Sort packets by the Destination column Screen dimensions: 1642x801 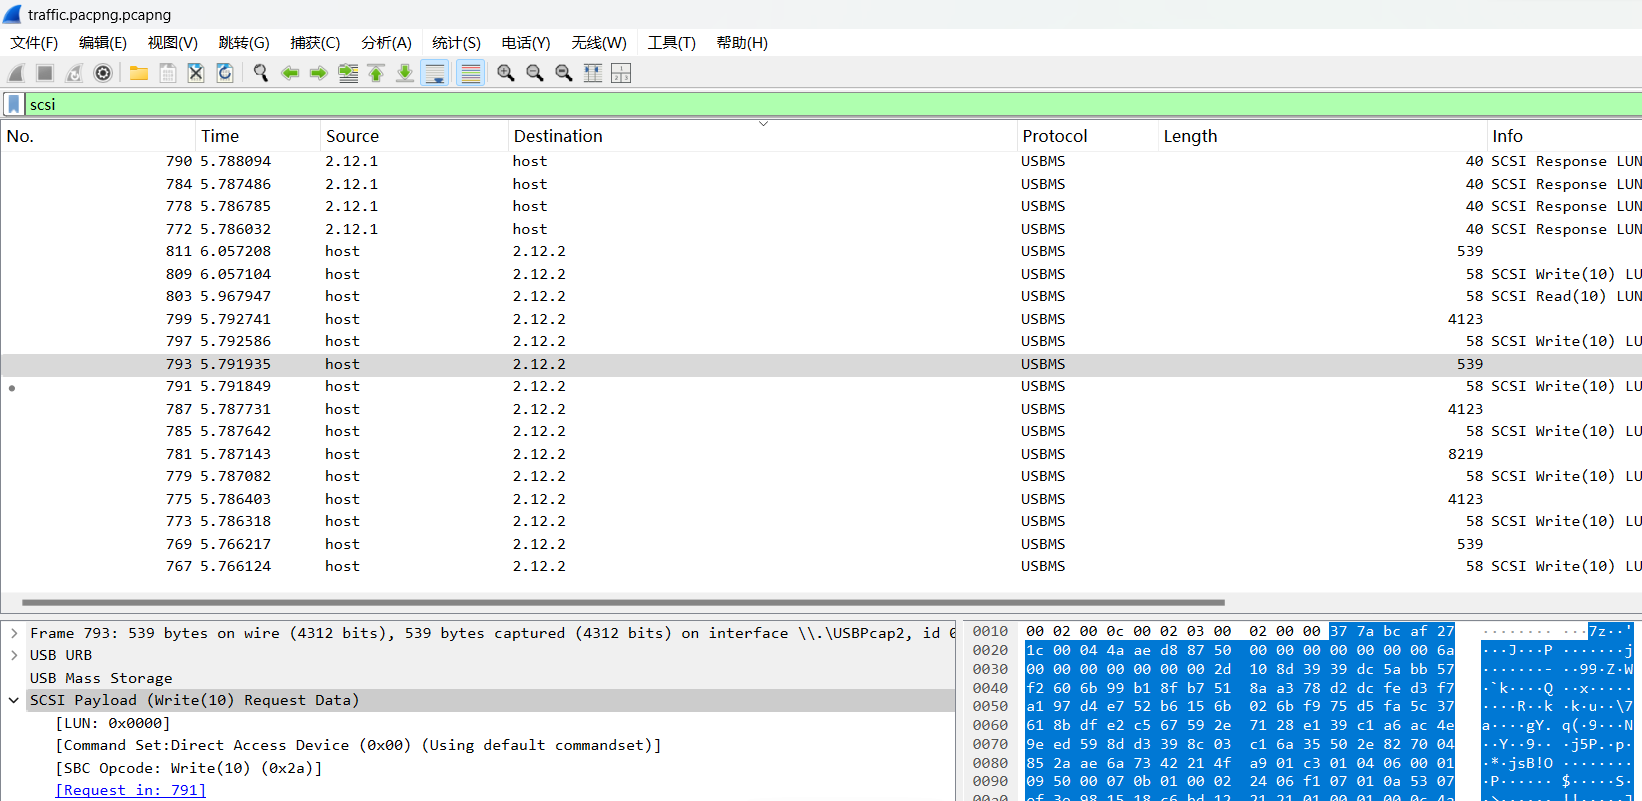tap(762, 136)
